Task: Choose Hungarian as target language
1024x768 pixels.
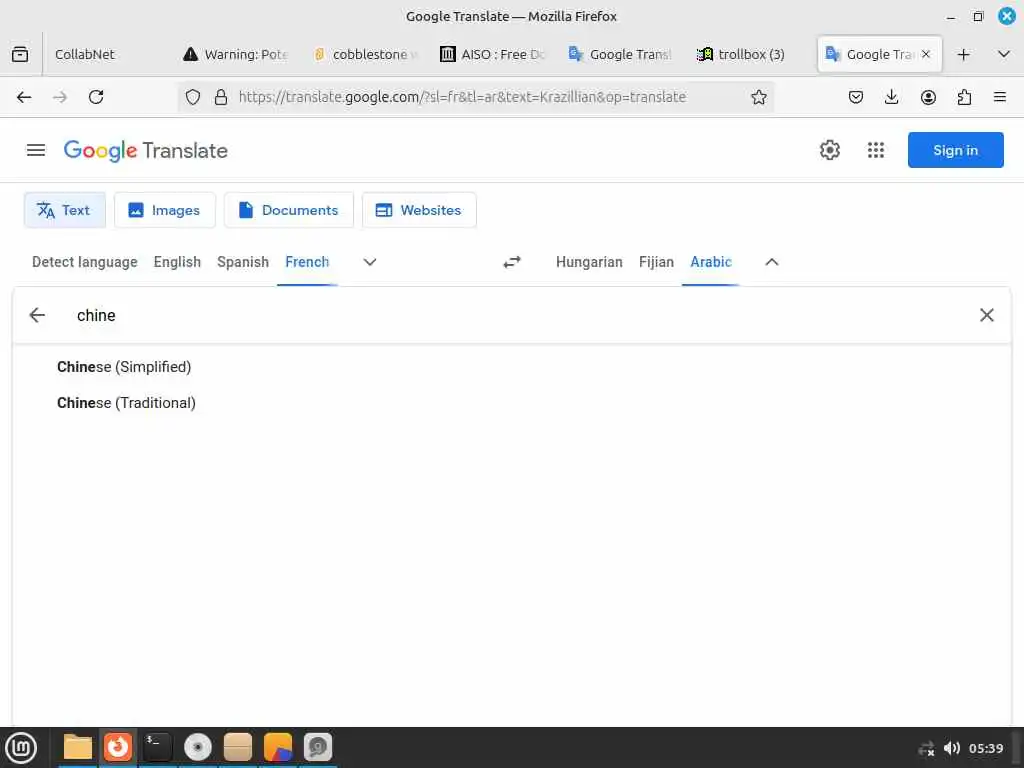Action: [x=589, y=262]
